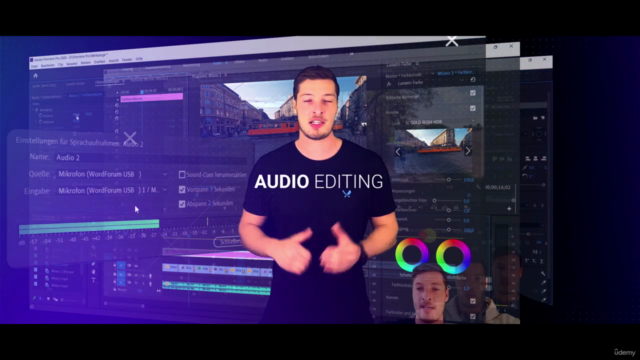Viewport: 640px width, 360px height.
Task: Expand the Bewegung effect group
Action: coord(34,110)
